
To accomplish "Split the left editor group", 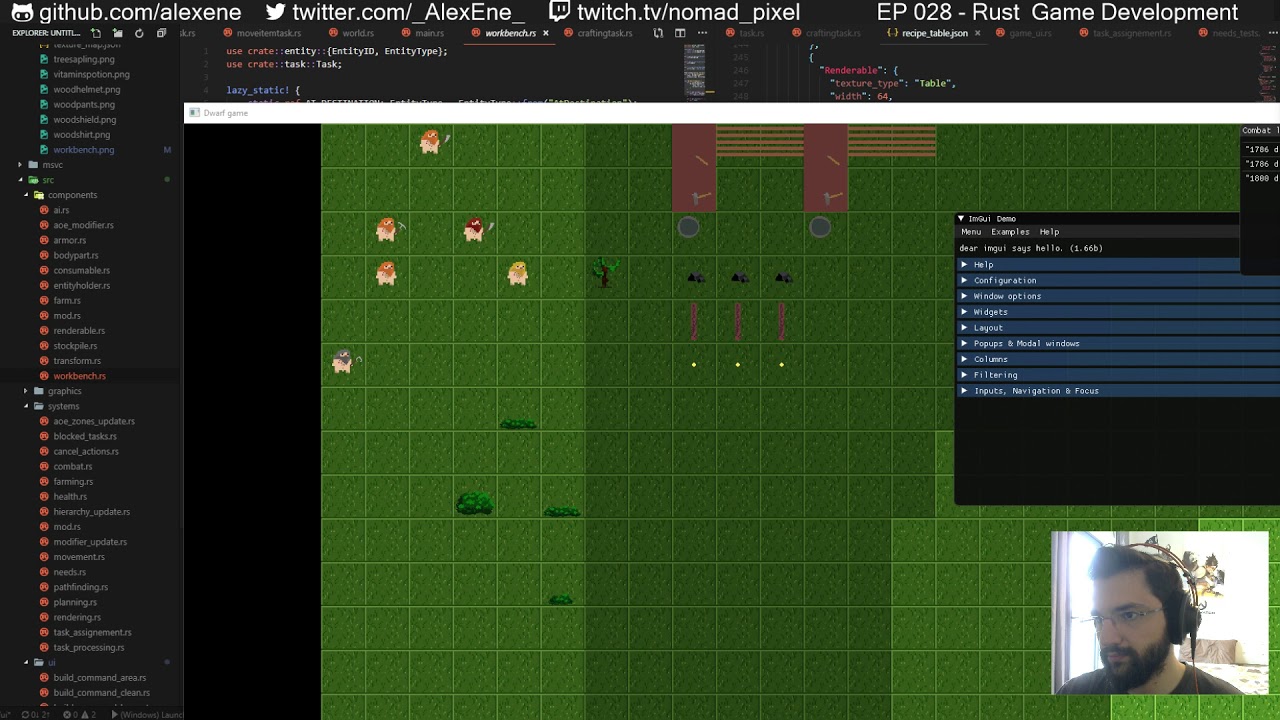I will click(680, 33).
